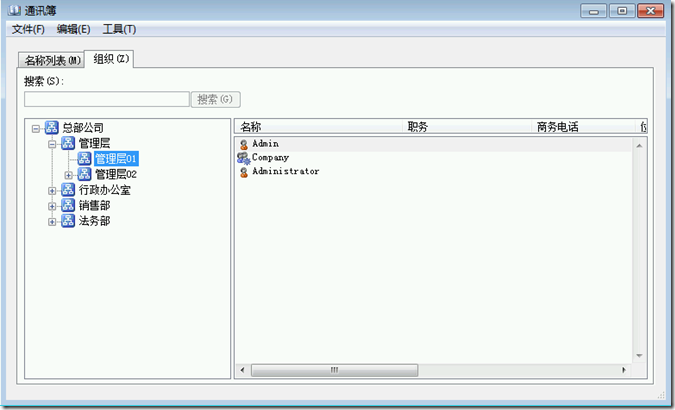This screenshot has width=675, height=410.
Task: Open the 文件(F) menu
Action: point(28,29)
